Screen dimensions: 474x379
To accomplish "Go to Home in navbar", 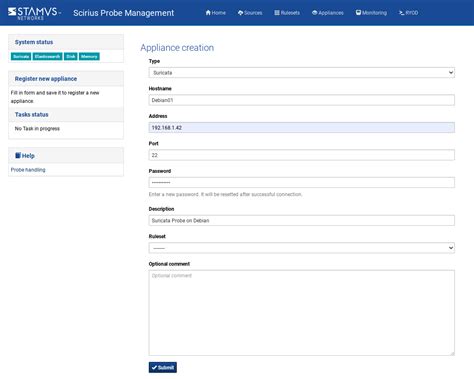I will [215, 13].
